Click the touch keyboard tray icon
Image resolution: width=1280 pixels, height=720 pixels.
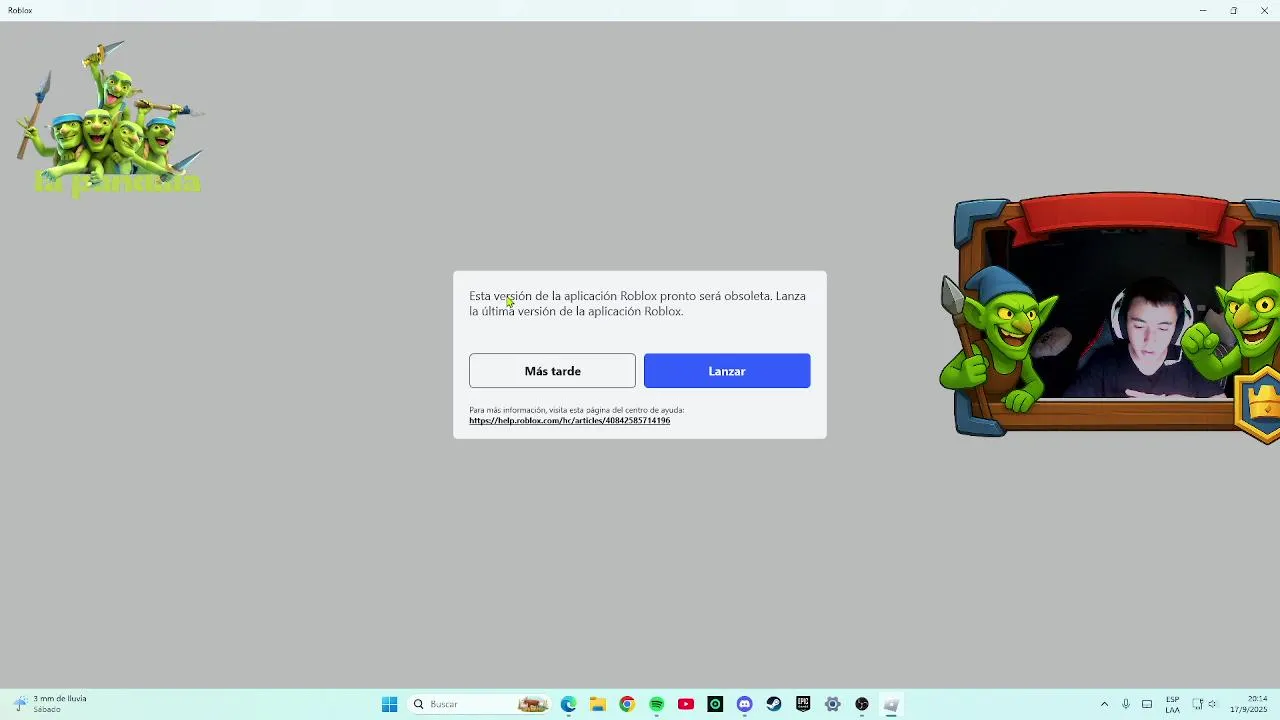click(1147, 704)
